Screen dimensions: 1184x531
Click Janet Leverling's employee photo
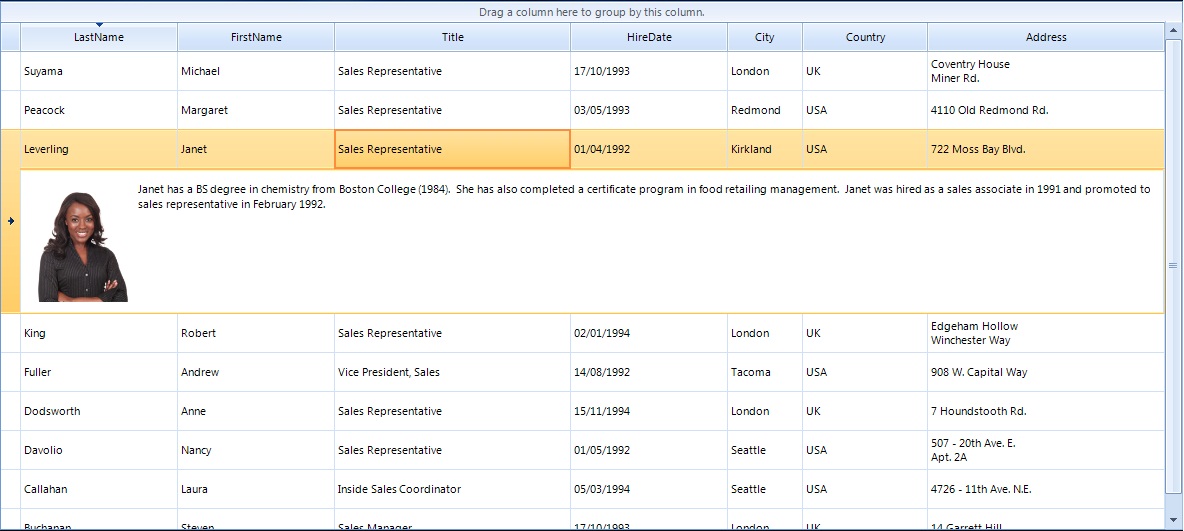[x=83, y=247]
